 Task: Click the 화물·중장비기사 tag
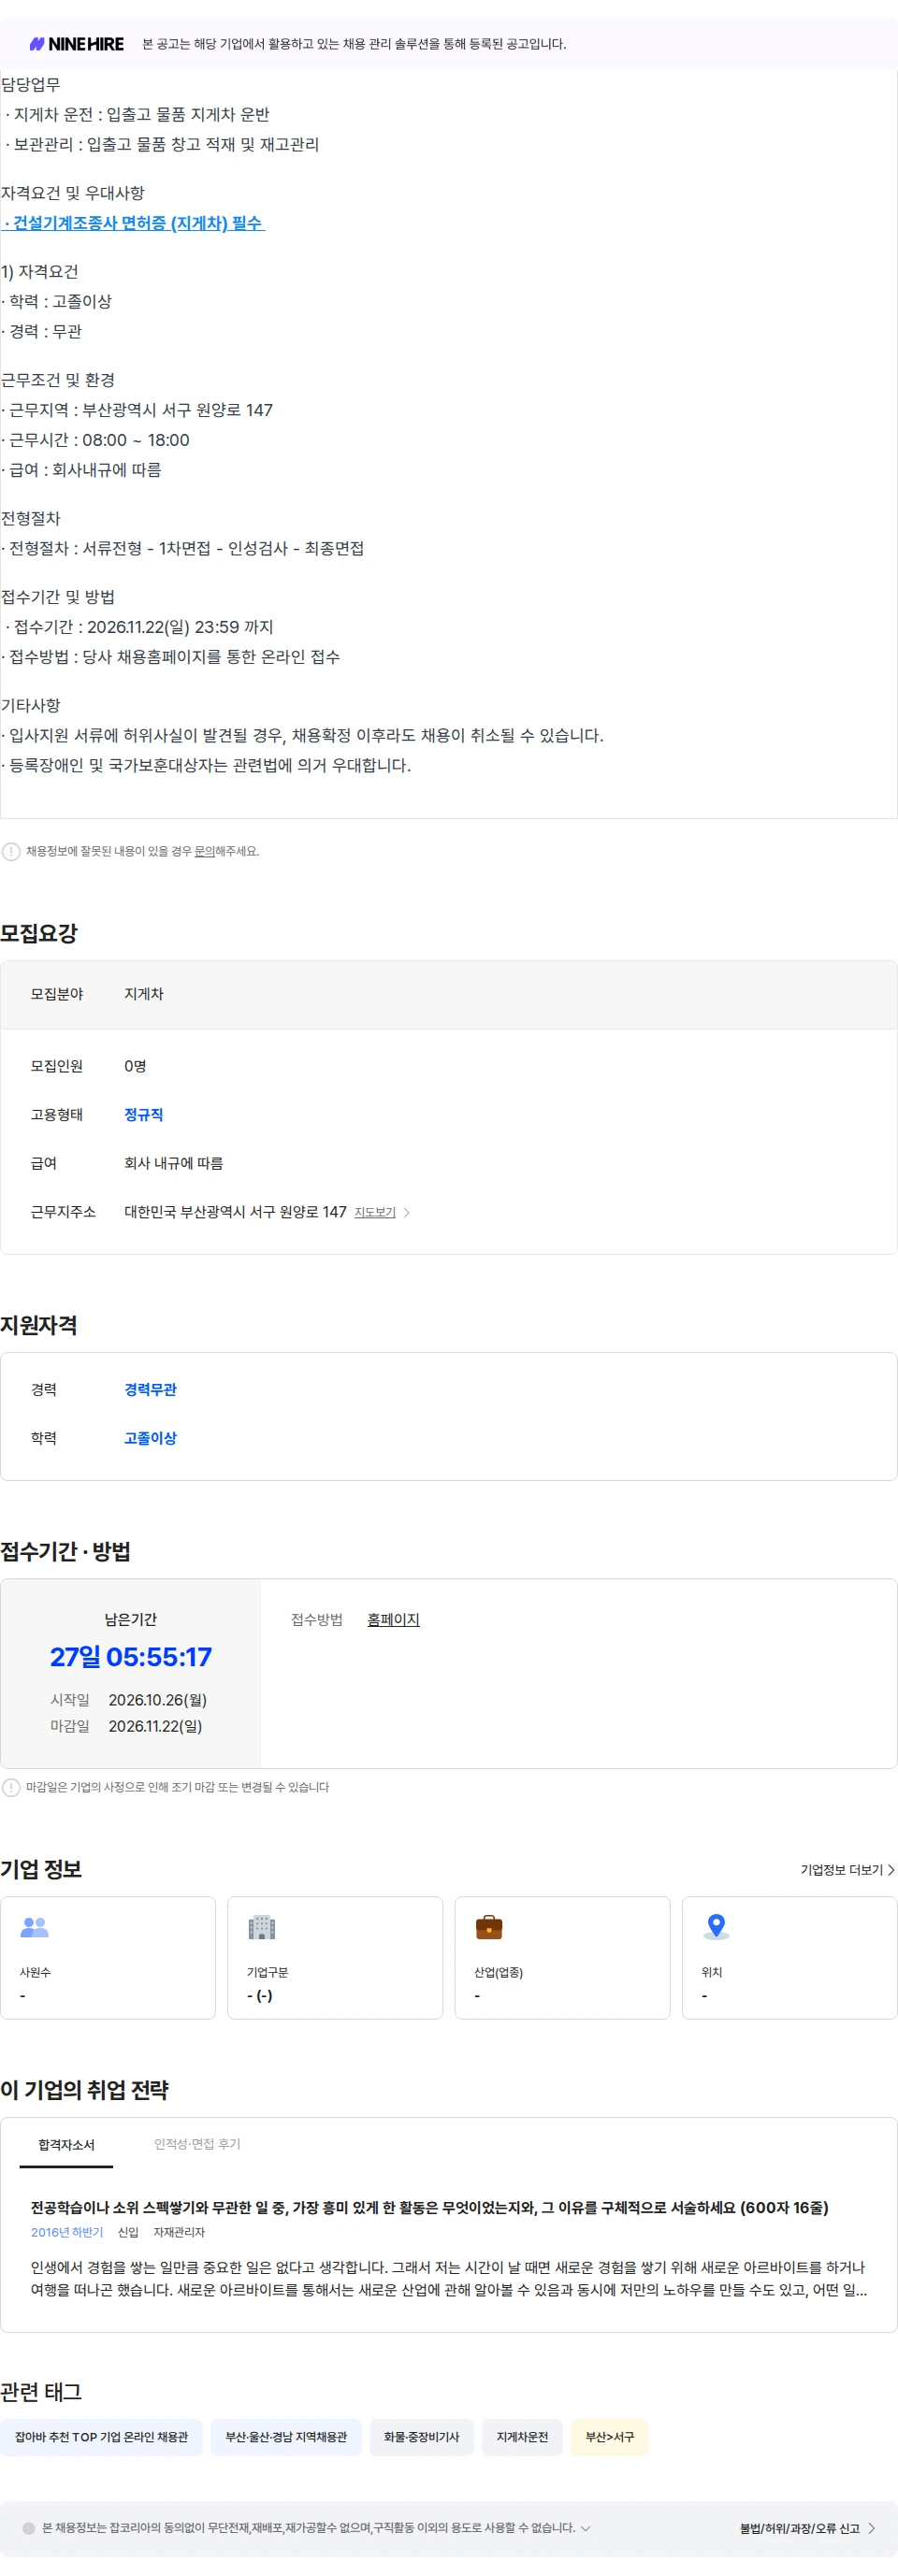pos(422,2437)
